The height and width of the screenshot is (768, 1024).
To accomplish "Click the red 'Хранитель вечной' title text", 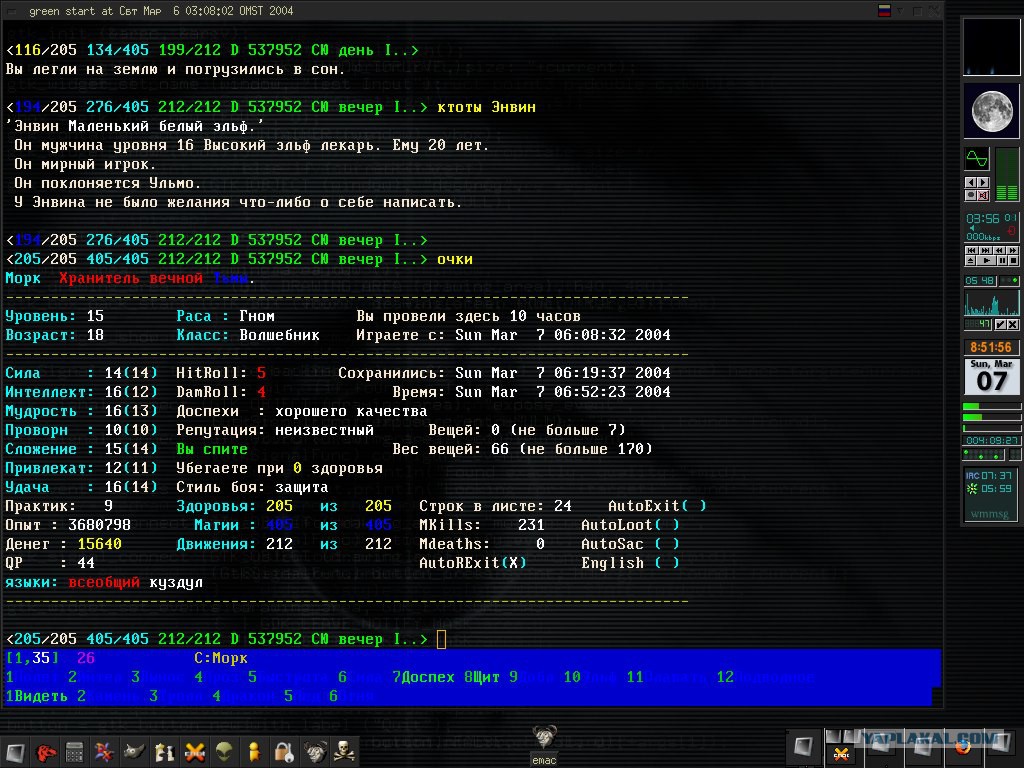I will click(131, 278).
